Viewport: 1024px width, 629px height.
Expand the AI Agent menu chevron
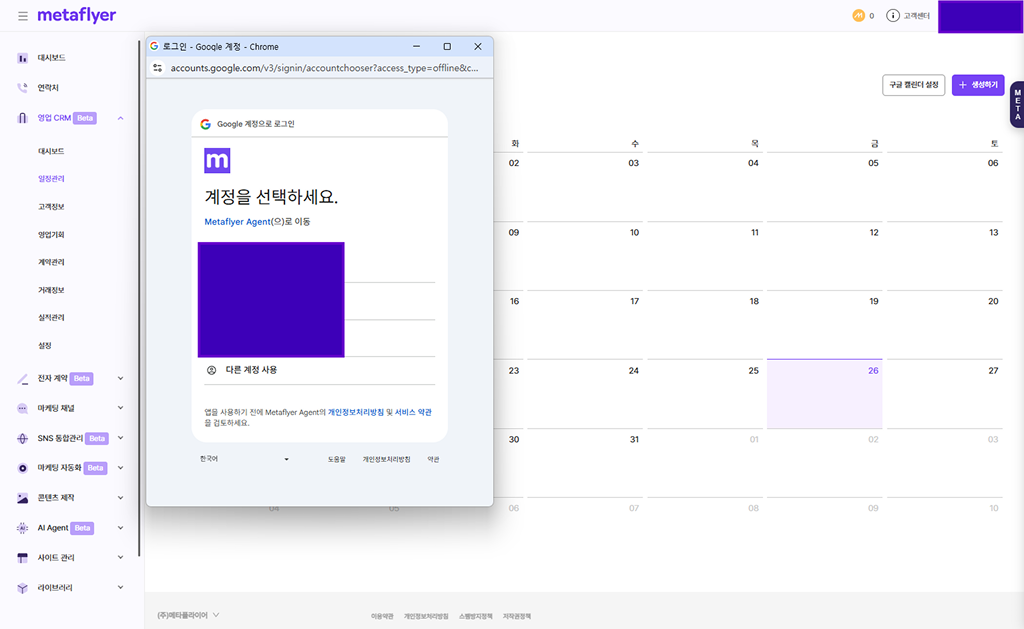click(121, 528)
